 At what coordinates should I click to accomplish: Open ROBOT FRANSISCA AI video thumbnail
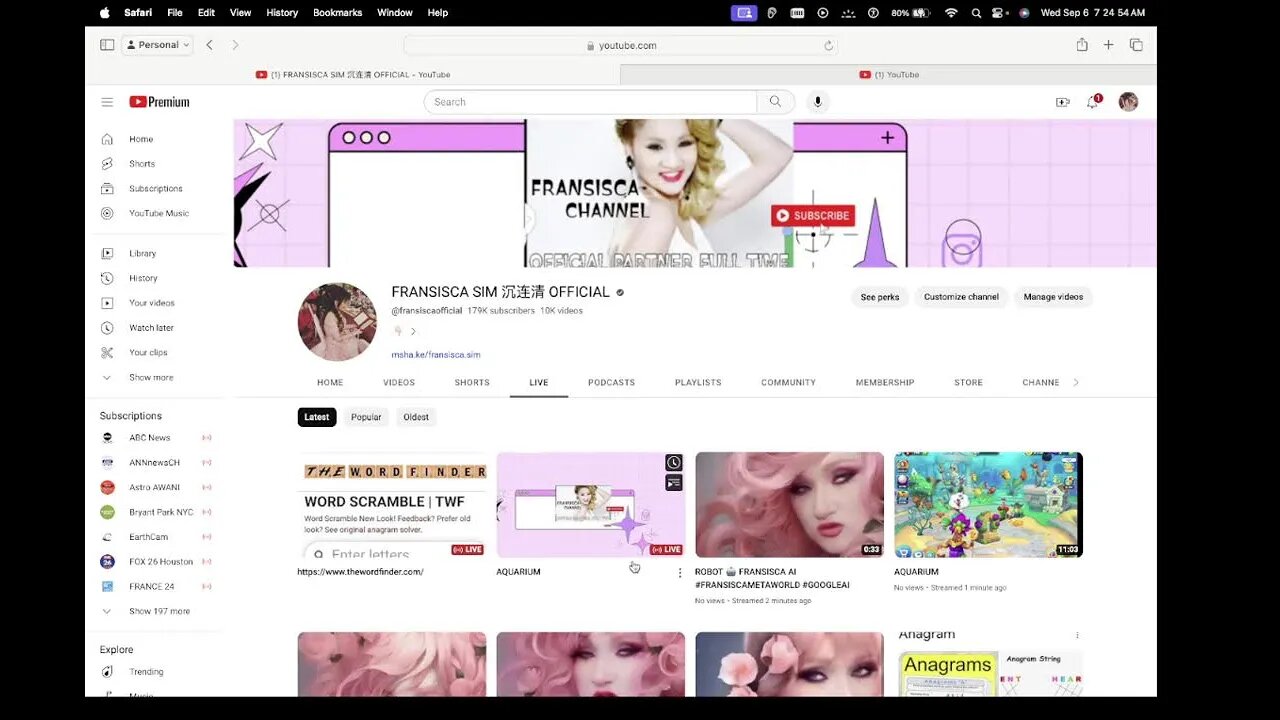pos(790,505)
